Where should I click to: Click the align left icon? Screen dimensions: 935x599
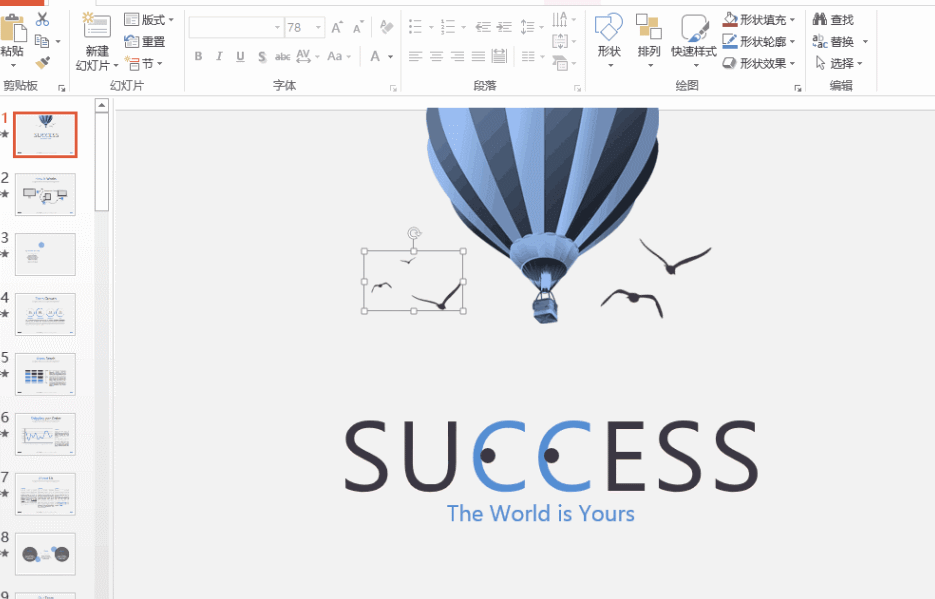416,57
